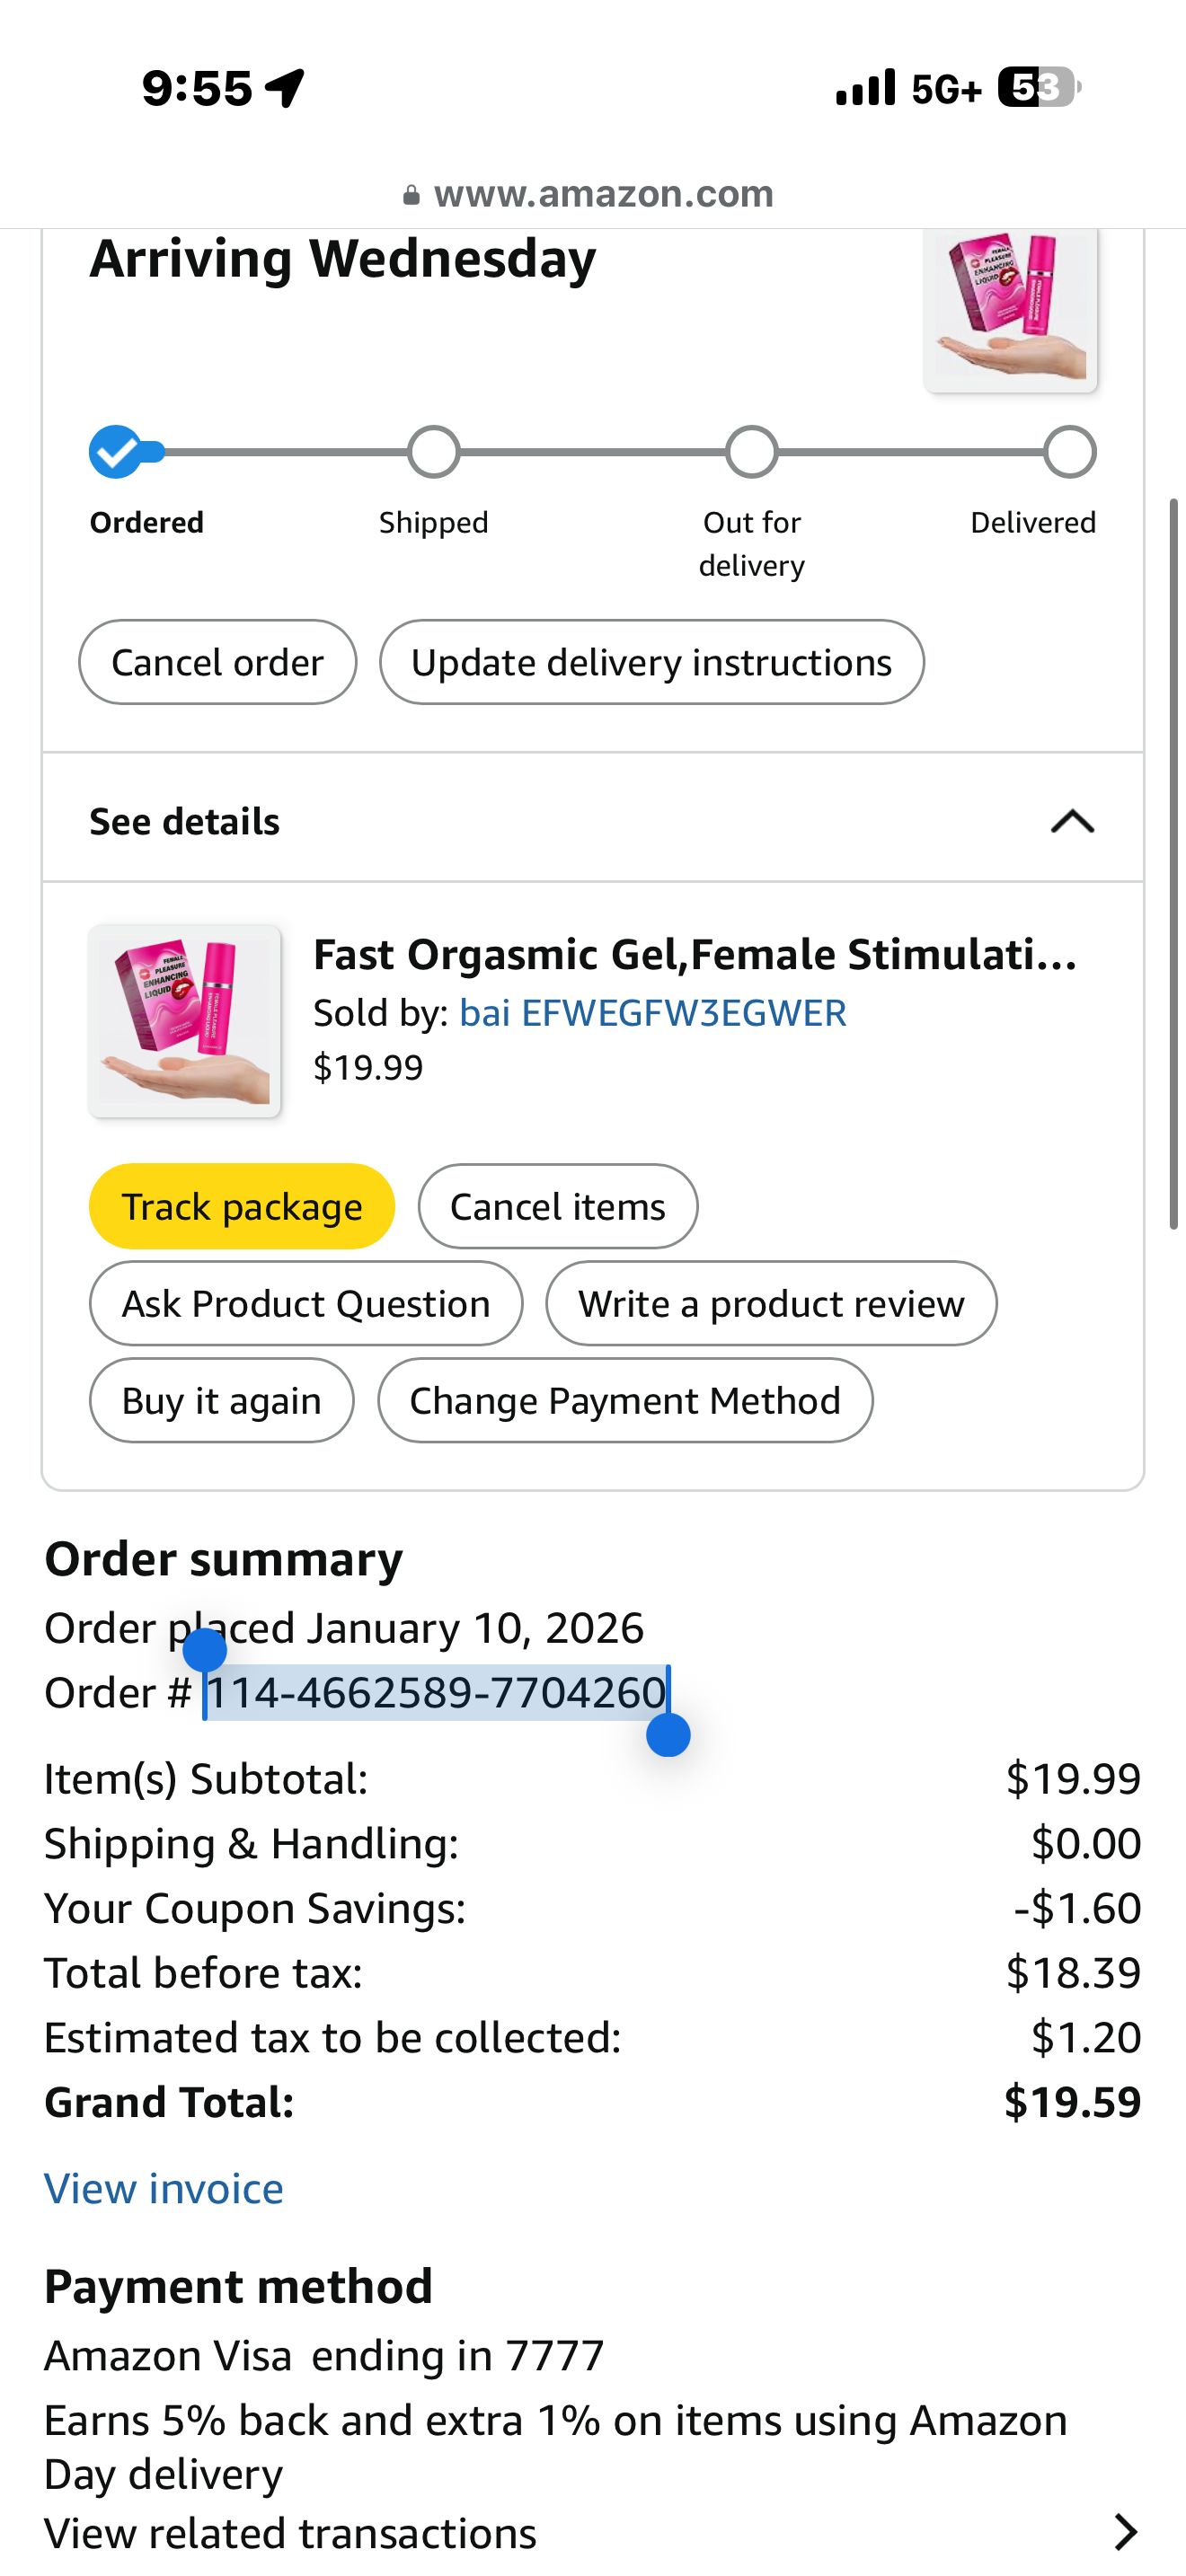Open View related transactions arrow
Image resolution: width=1186 pixels, height=2576 pixels.
(1126, 2533)
